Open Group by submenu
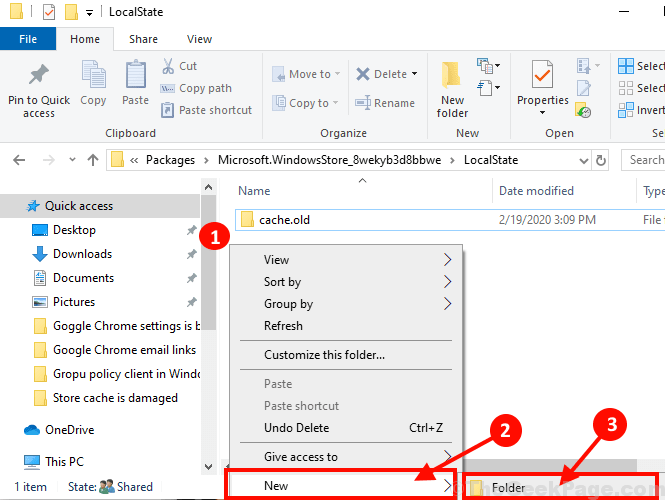The width and height of the screenshot is (665, 500). tap(345, 304)
